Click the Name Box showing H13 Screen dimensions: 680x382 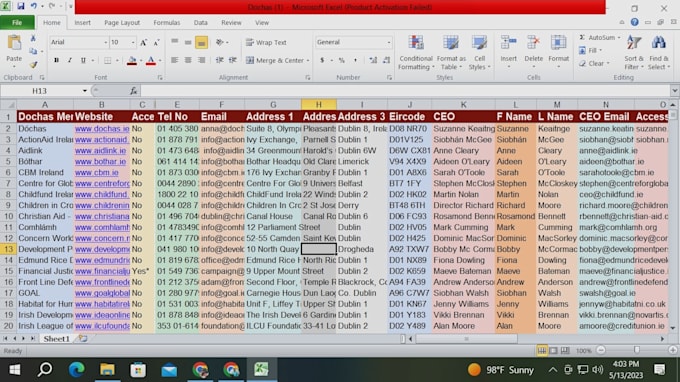[40, 91]
